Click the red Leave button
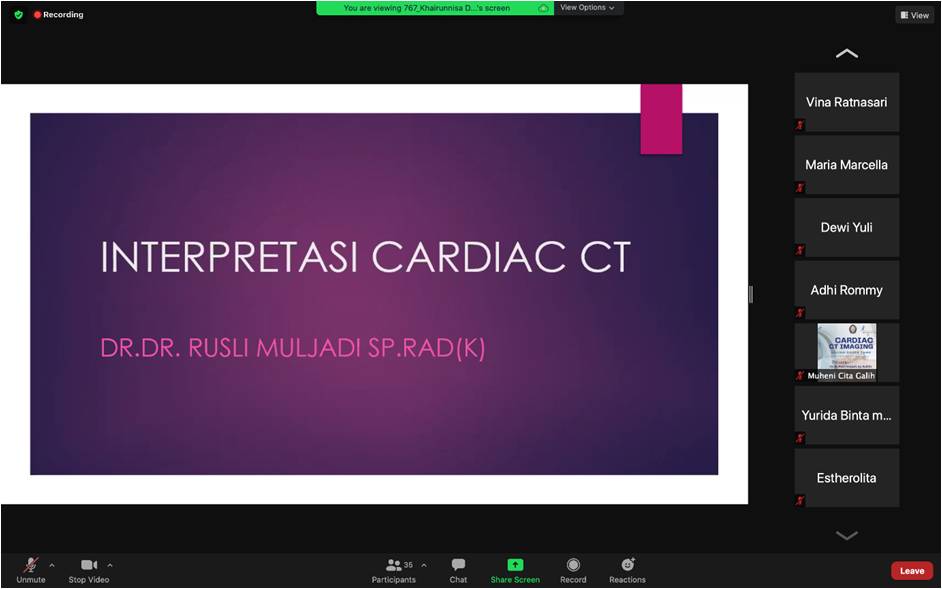The height and width of the screenshot is (589, 942). pyautogui.click(x=911, y=571)
